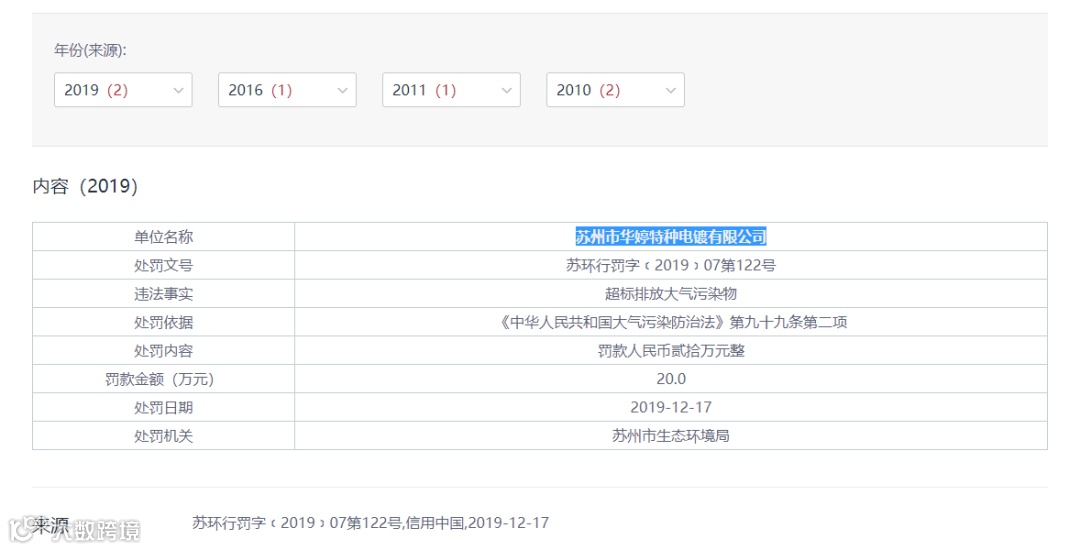This screenshot has width=1080, height=550.
Task: Click the value 罚款人民币贰拾万元整
Action: pos(671,351)
